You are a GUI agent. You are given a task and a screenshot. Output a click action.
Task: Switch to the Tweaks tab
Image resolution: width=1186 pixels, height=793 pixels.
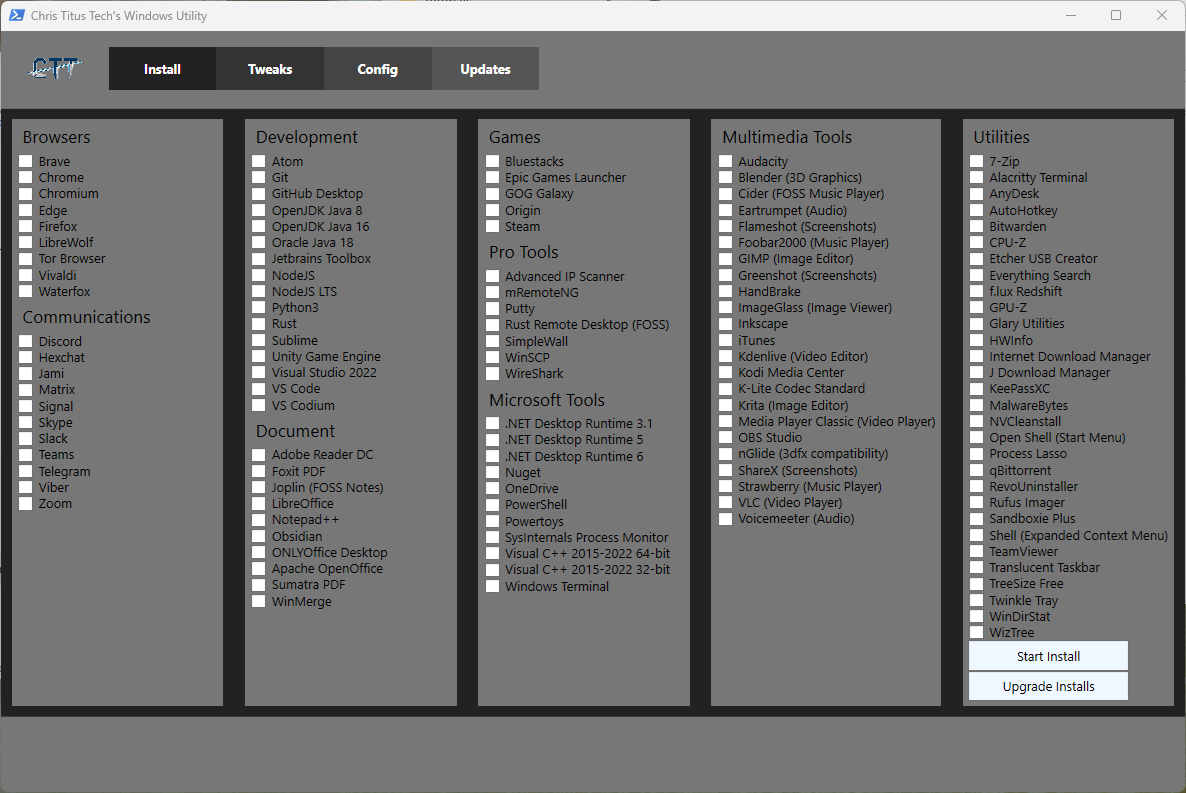point(270,69)
